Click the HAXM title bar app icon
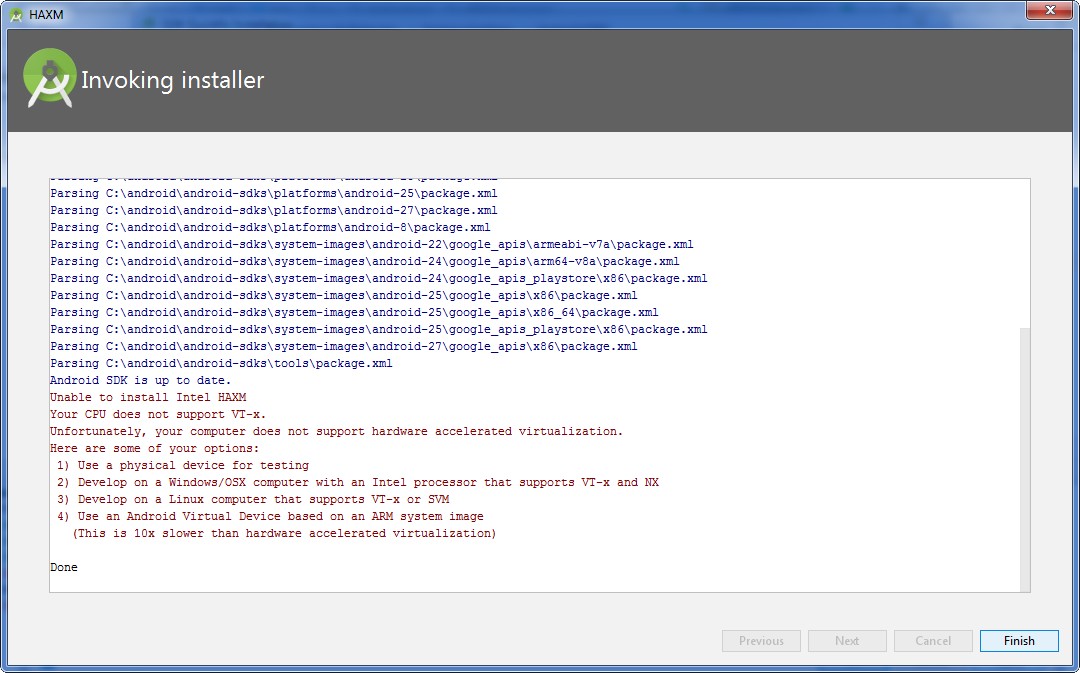This screenshot has width=1080, height=673. coord(17,14)
